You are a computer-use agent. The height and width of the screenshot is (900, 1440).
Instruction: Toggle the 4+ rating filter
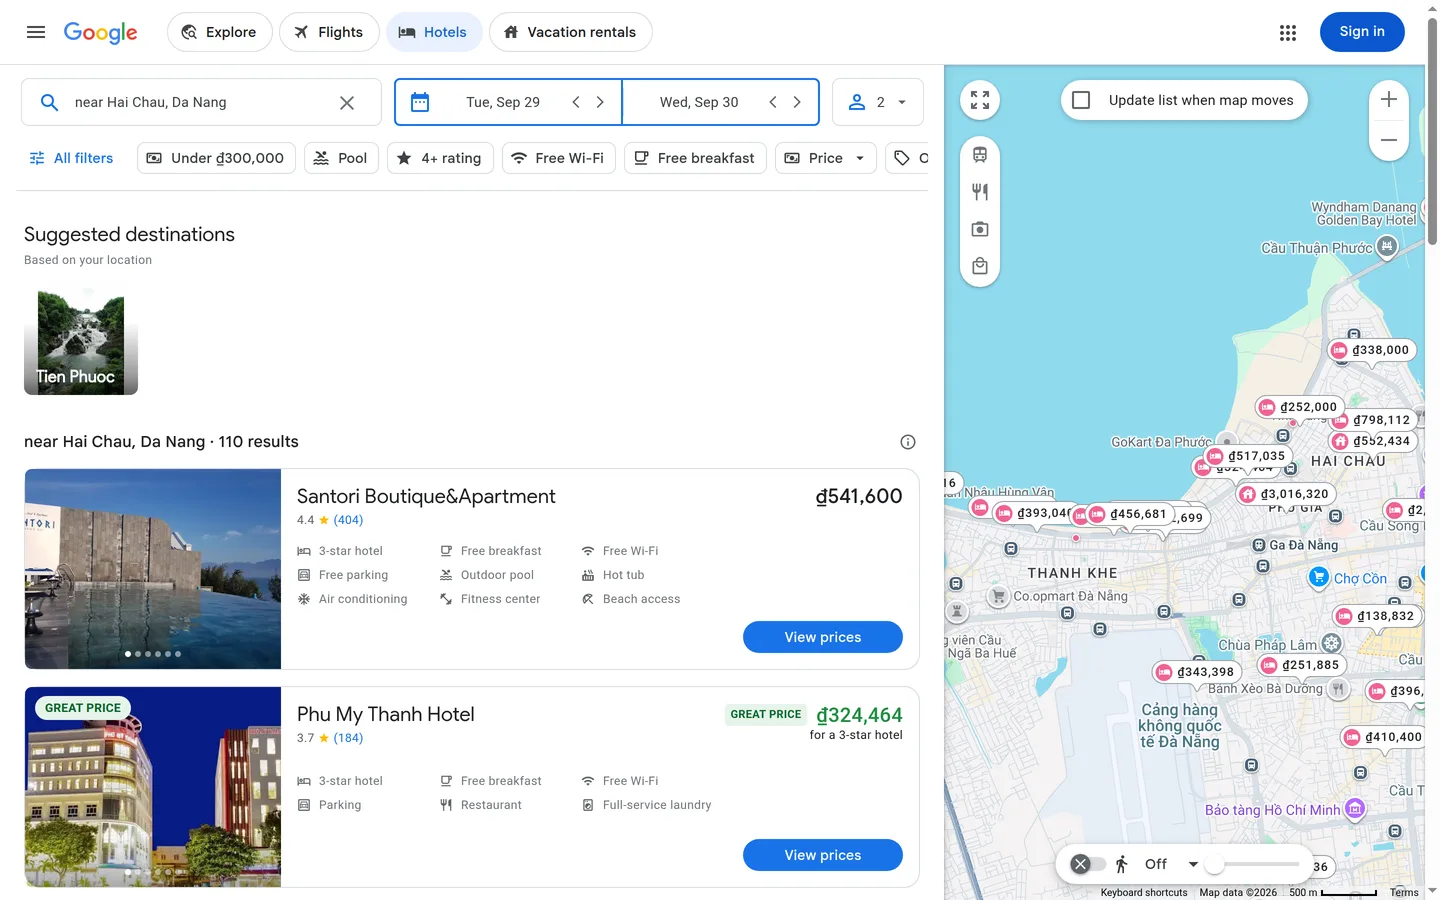tap(440, 158)
